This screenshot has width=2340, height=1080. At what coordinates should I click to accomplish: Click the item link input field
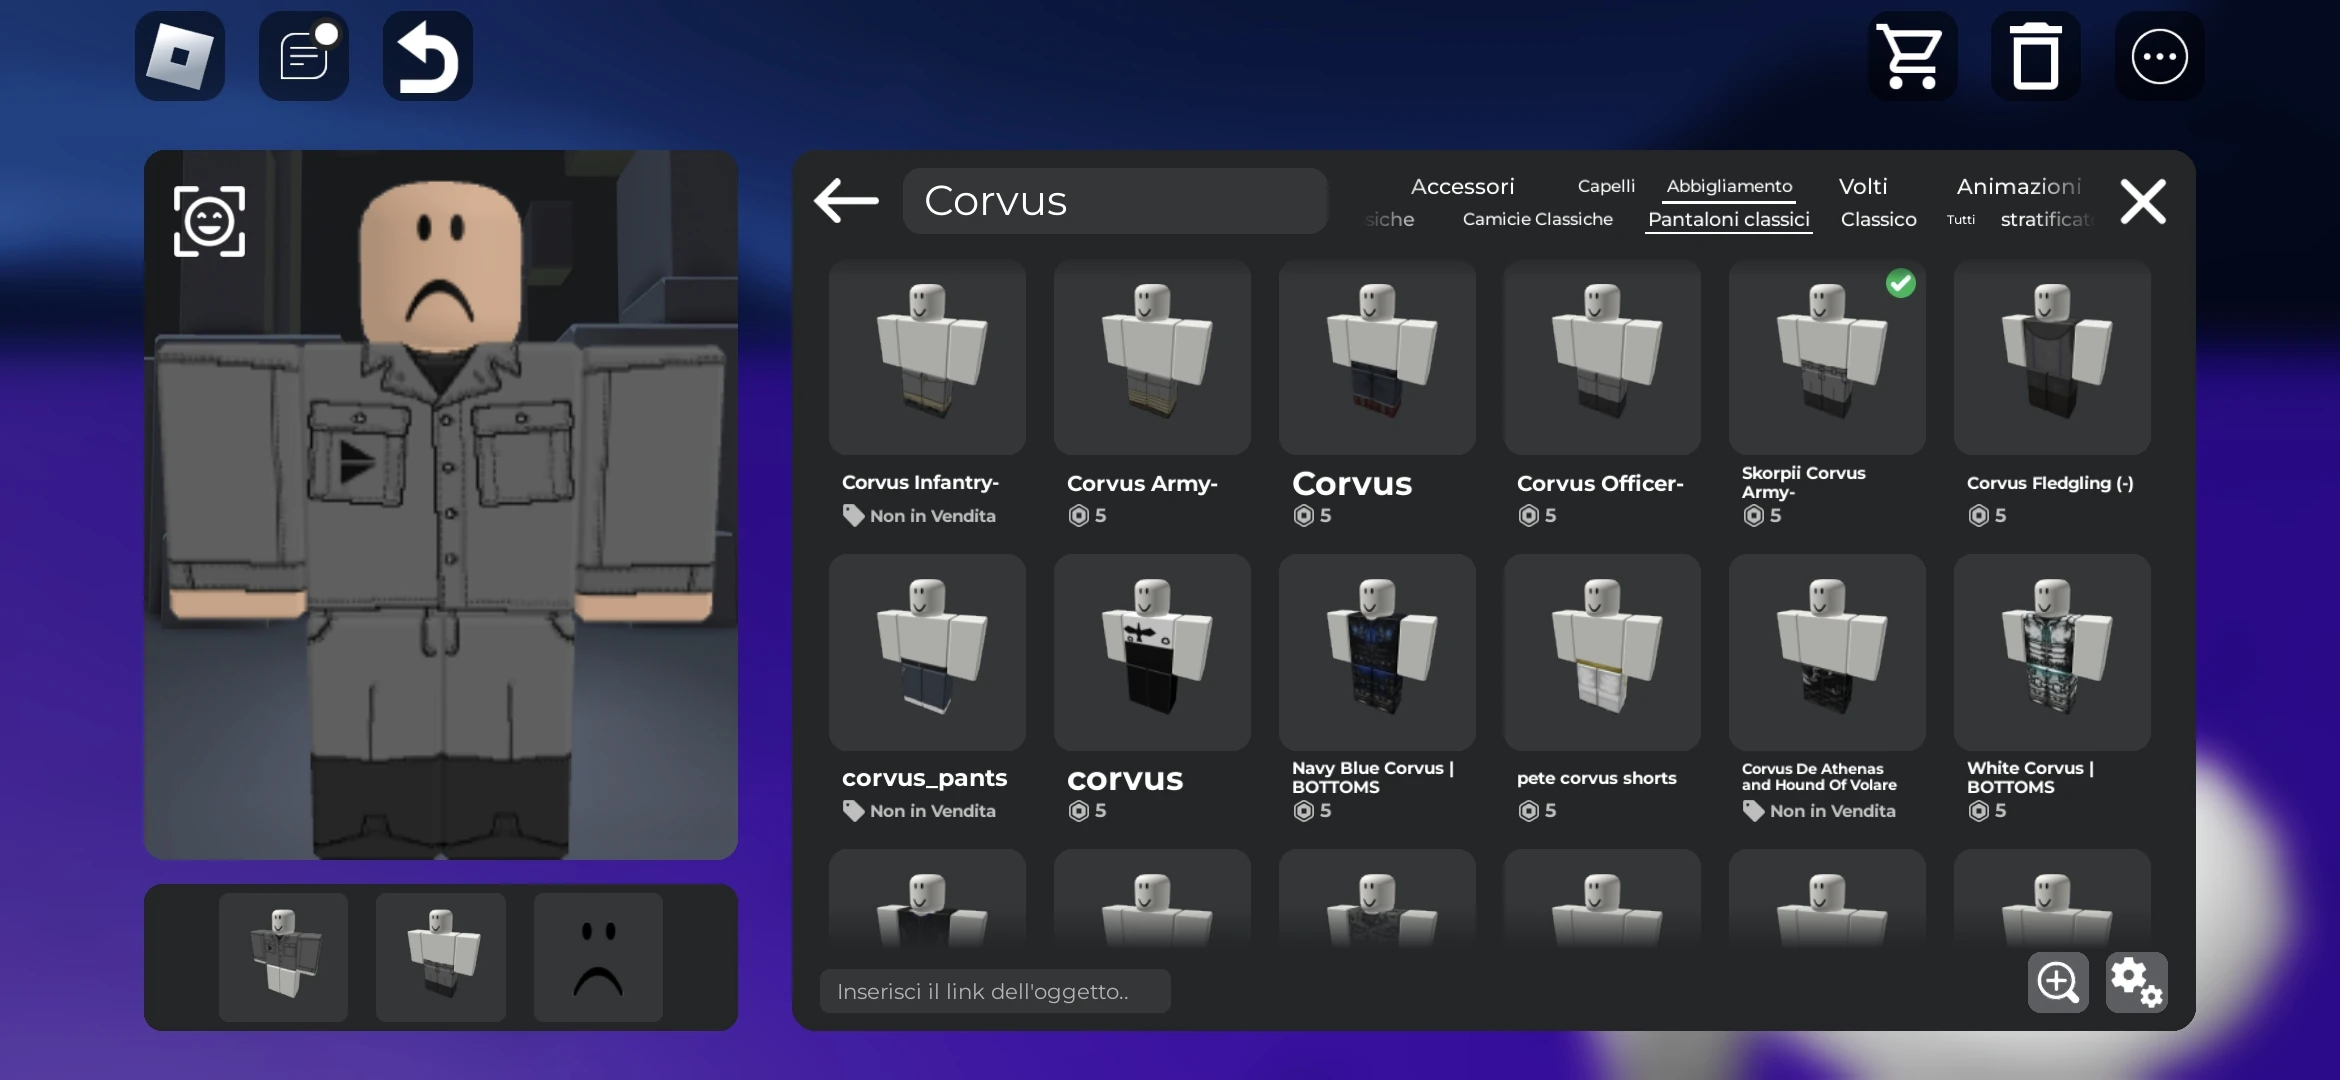(x=994, y=991)
